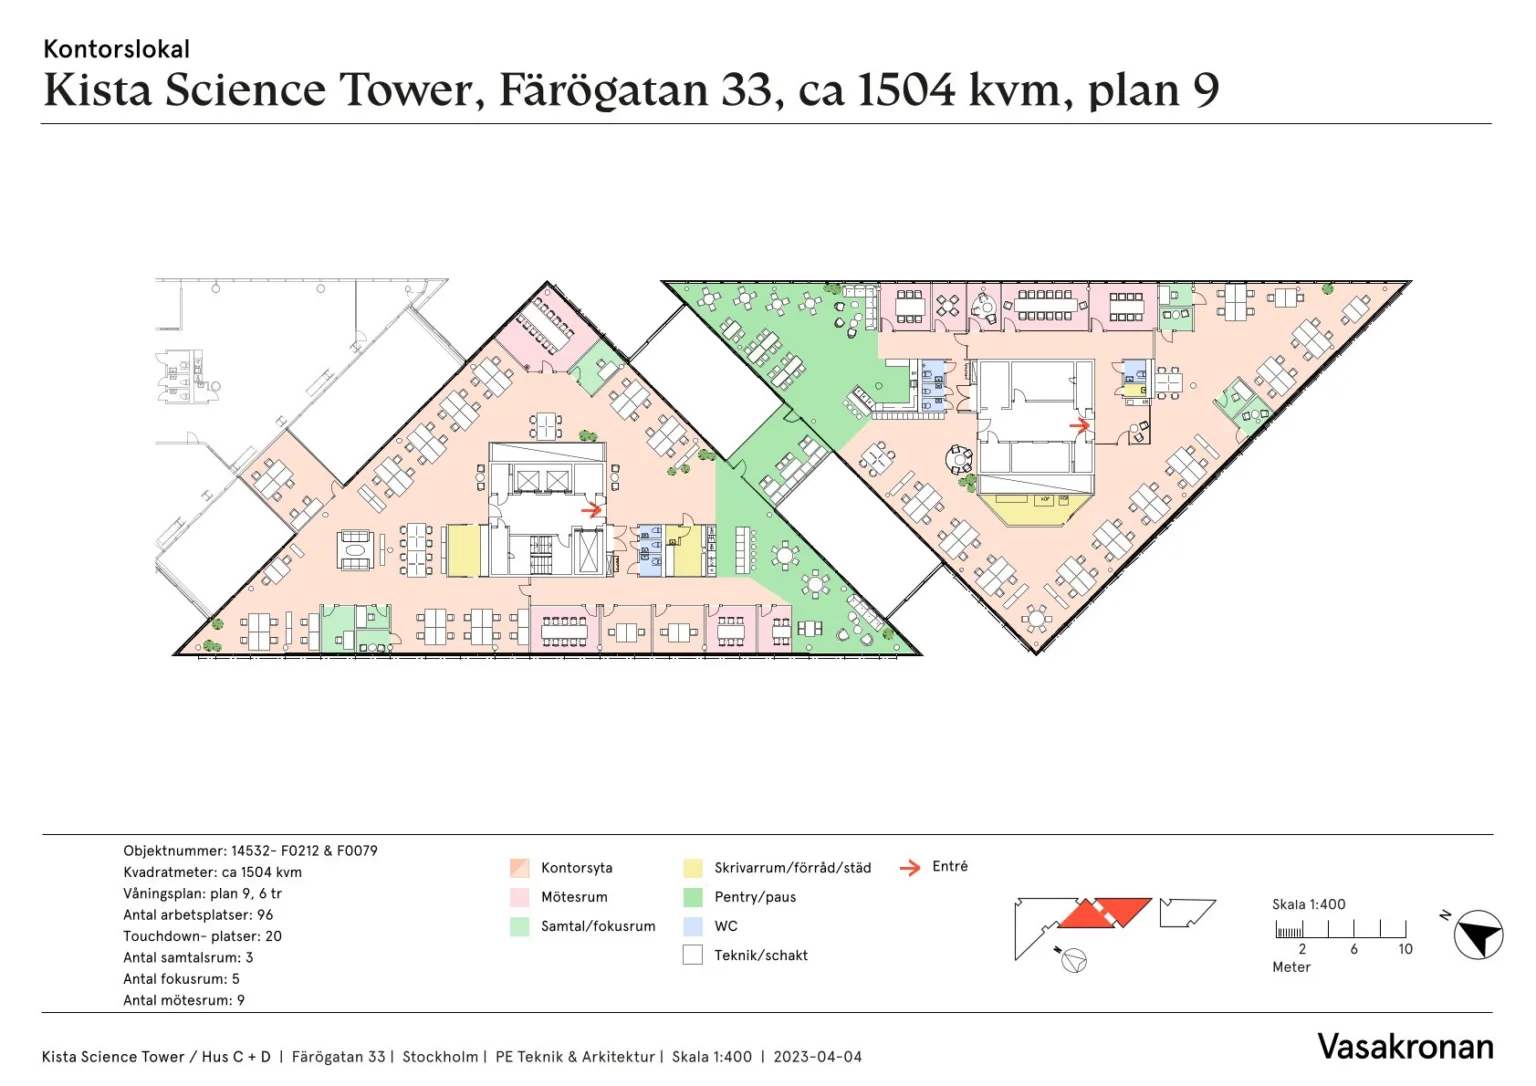Click 'Antal samtalsrum: 3'
The height and width of the screenshot is (1086, 1536).
188,957
